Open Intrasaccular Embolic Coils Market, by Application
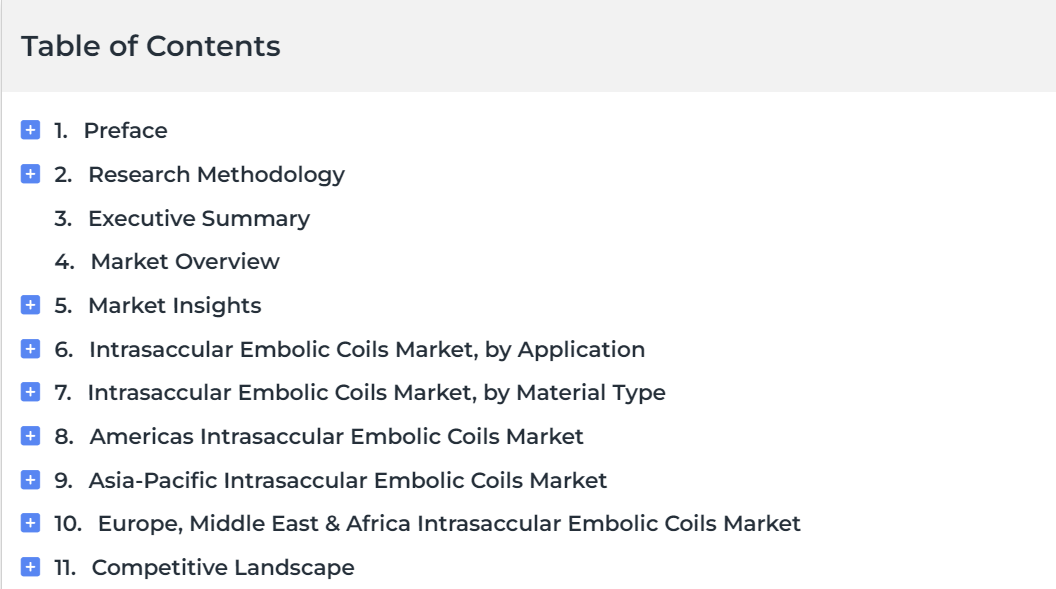 (x=367, y=350)
